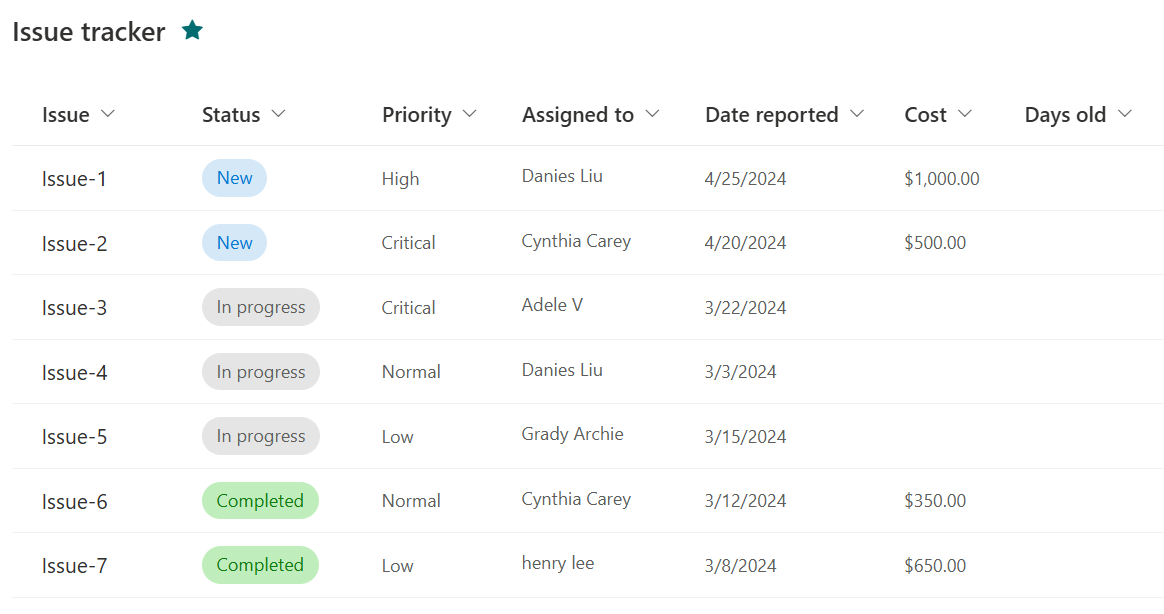Expand the Status column menu
This screenshot has width=1164, height=614.
[x=278, y=114]
